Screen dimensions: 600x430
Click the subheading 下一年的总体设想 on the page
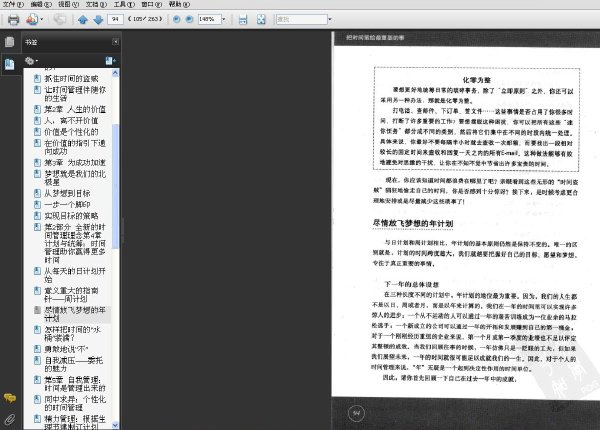[x=411, y=285]
